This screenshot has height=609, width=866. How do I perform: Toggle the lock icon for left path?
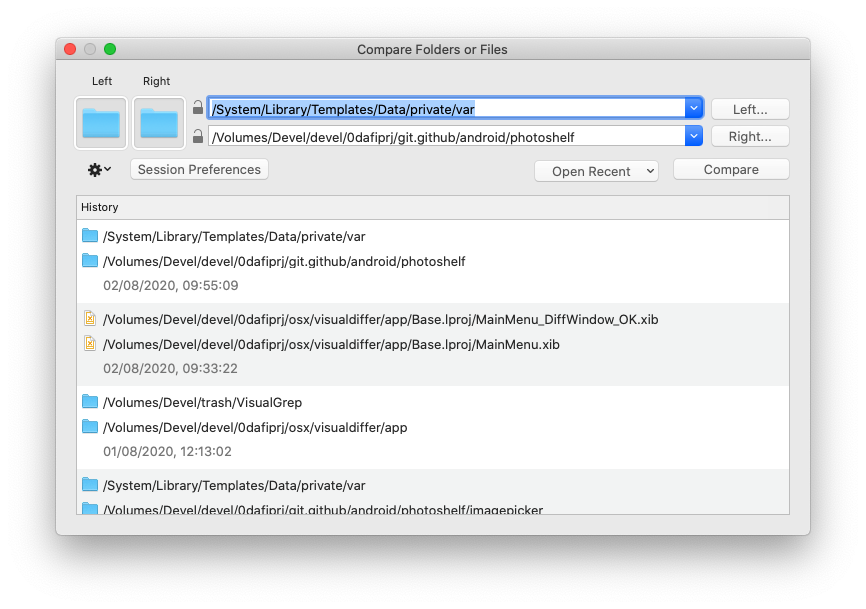point(198,107)
